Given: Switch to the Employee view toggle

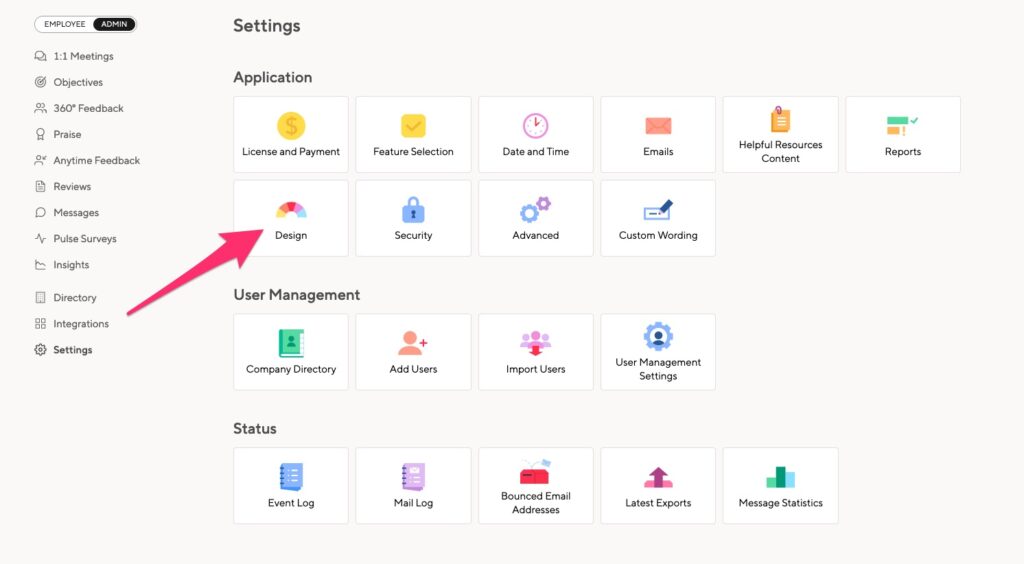Looking at the screenshot, I should pyautogui.click(x=65, y=24).
